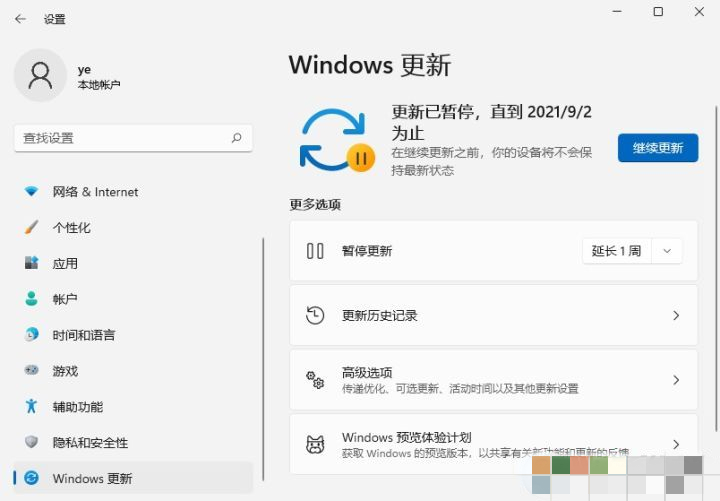Click the Time and language globe icon
Screen dimensions: 720x501
pos(31,334)
